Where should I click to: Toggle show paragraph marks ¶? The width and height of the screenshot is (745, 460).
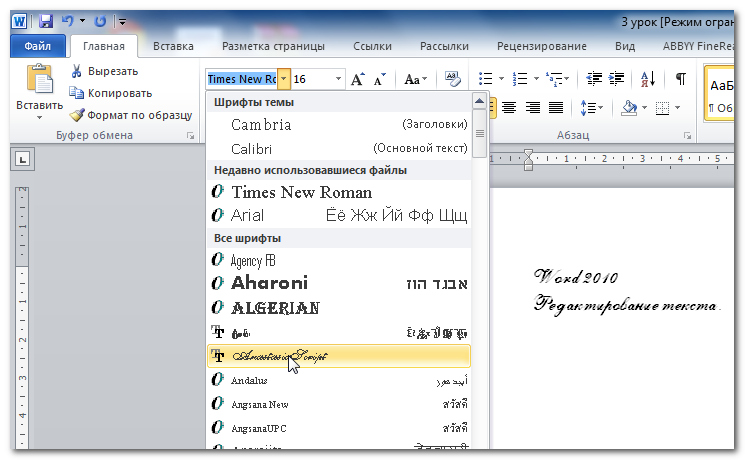coord(680,78)
